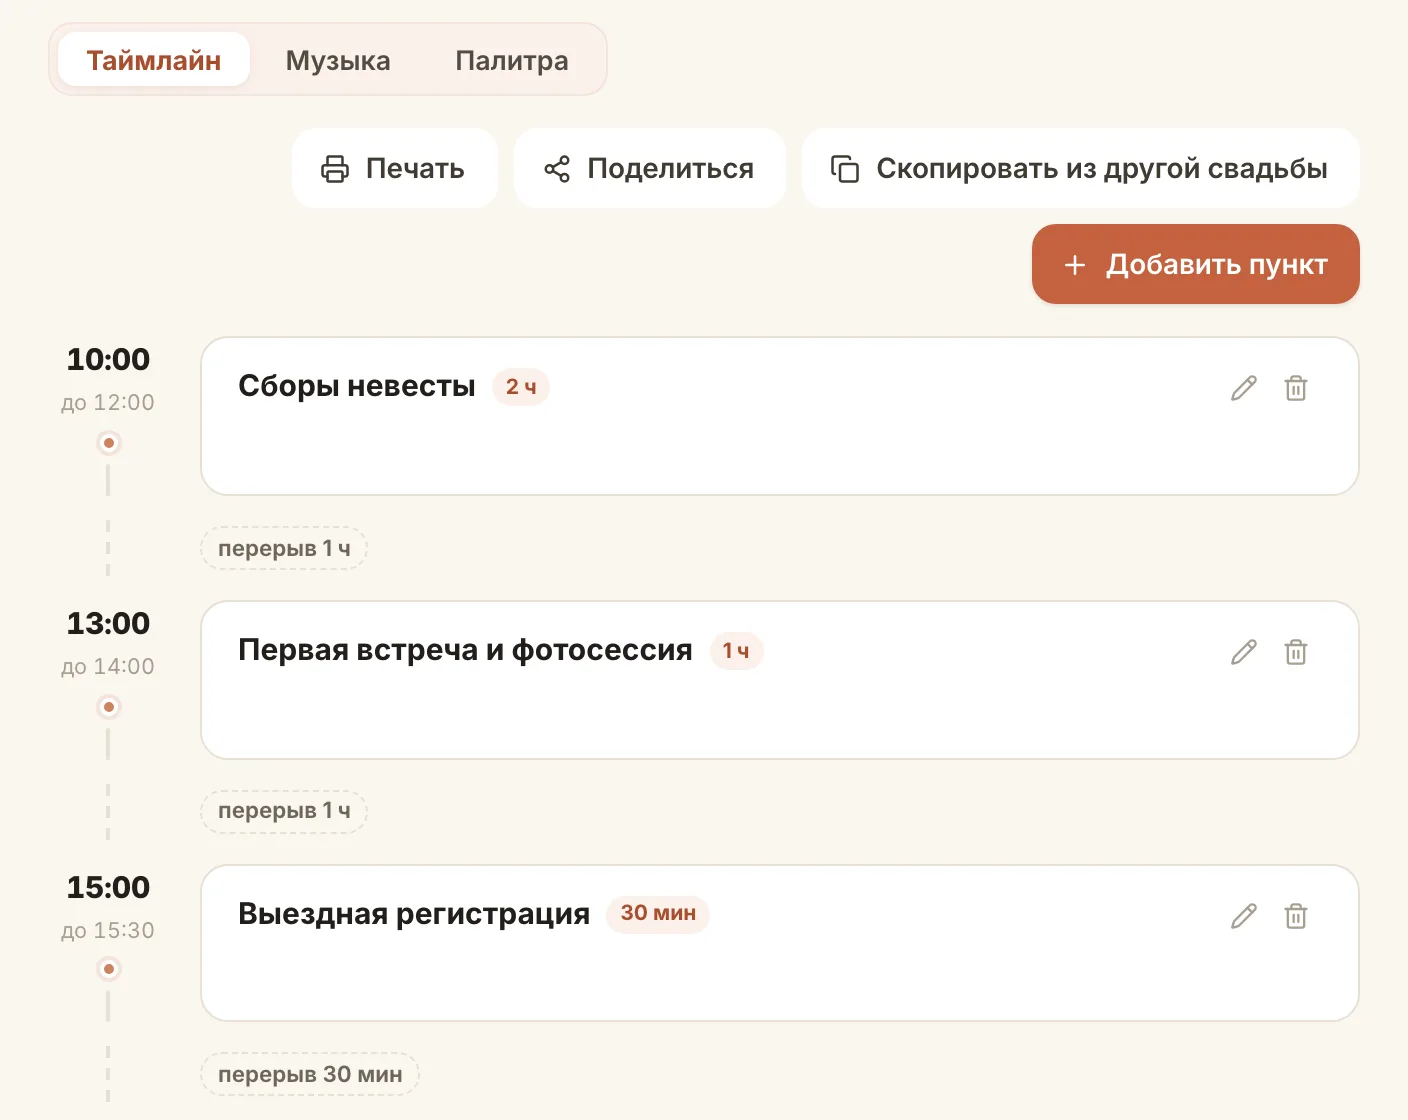Click the перерыв 30 мин label
The height and width of the screenshot is (1120, 1408).
[x=310, y=1074]
